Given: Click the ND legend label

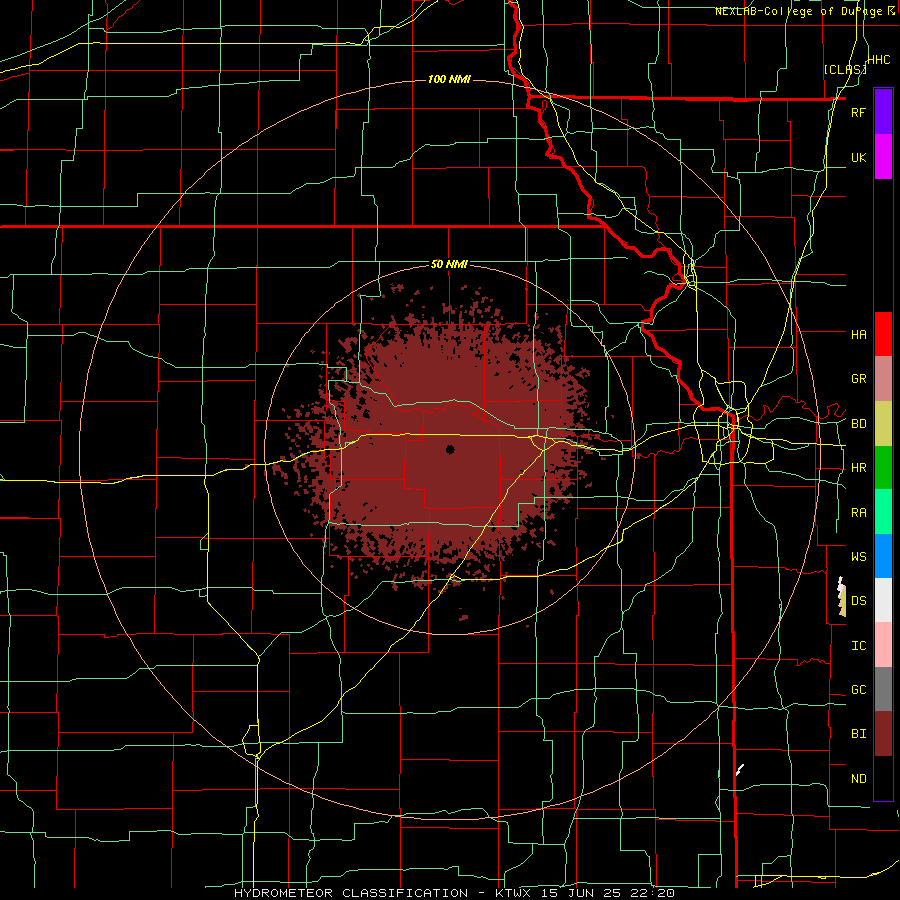Looking at the screenshot, I should click(858, 779).
